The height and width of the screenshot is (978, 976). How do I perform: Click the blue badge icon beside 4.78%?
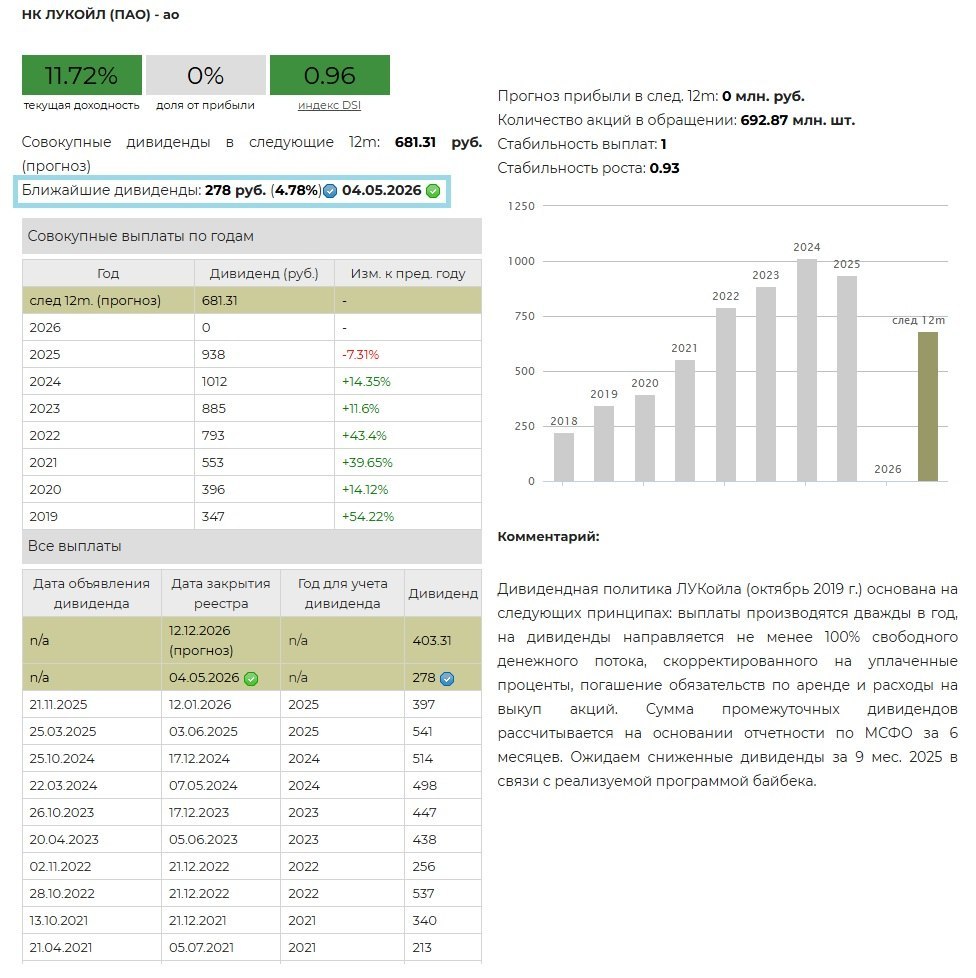[x=330, y=191]
